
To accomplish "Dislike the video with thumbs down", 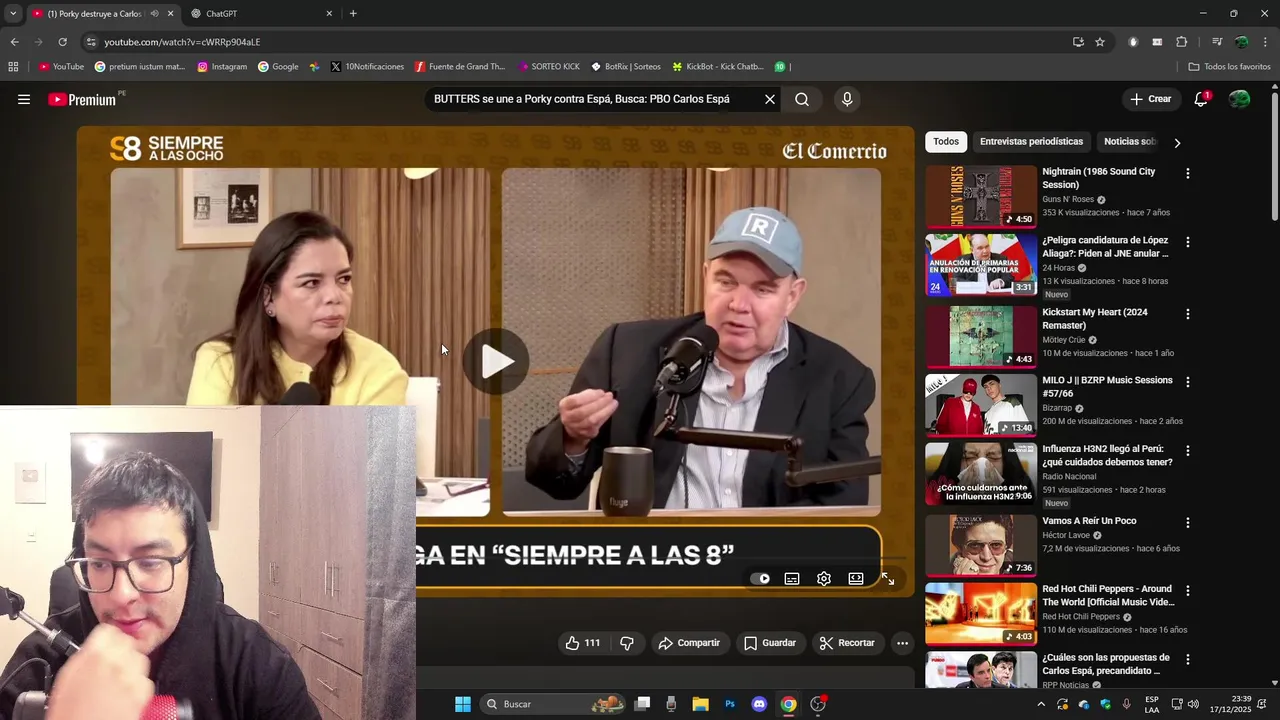I will coord(627,643).
